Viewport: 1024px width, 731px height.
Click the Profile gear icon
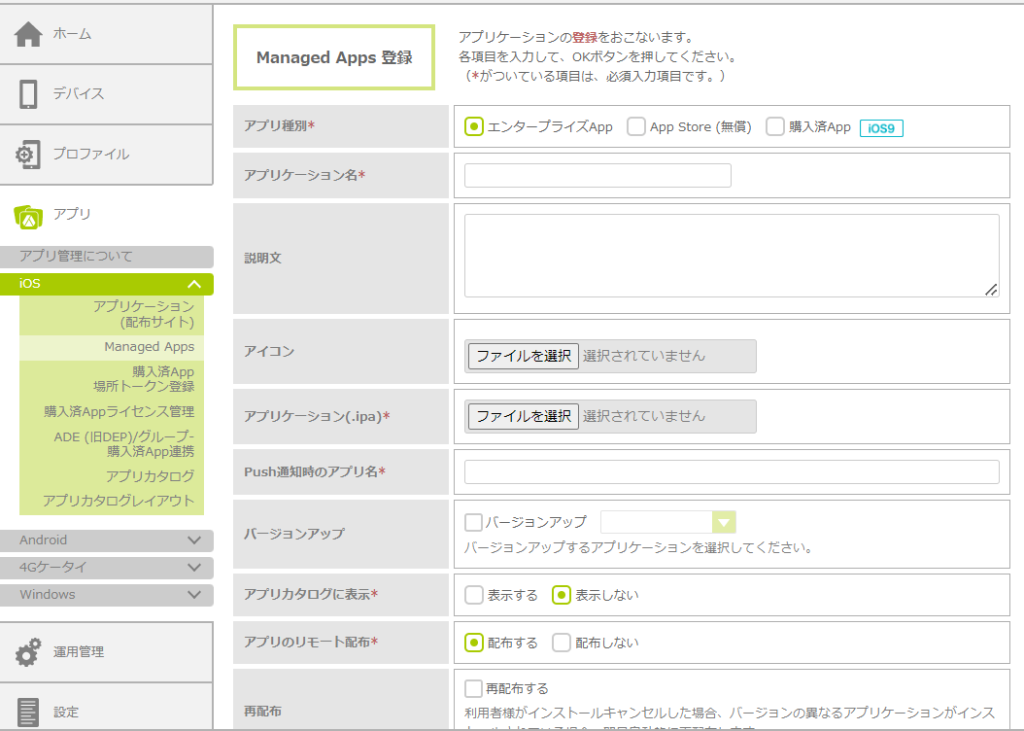(x=28, y=155)
